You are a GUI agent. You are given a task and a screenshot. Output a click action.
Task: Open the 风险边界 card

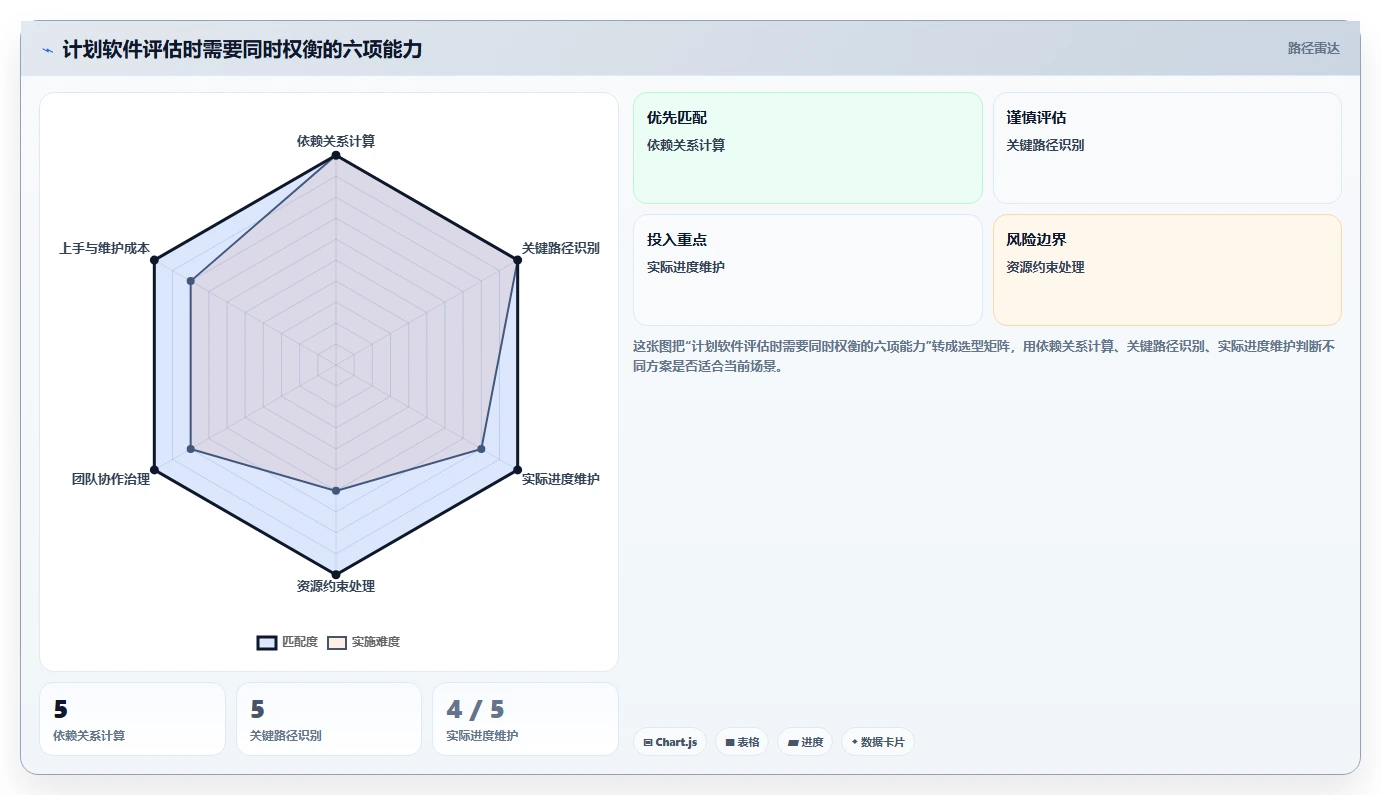click(1167, 270)
